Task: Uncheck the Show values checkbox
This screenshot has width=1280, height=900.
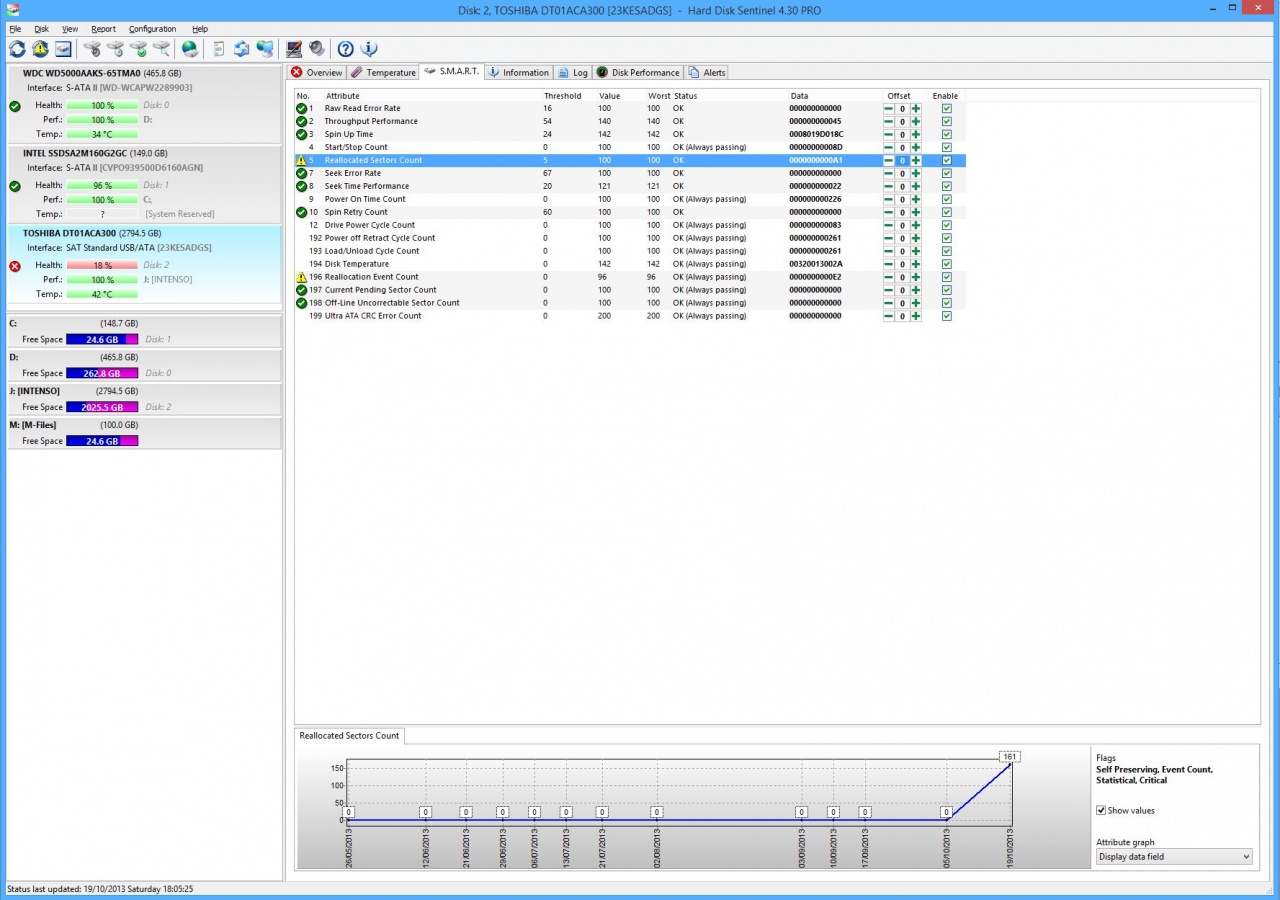Action: (1101, 810)
